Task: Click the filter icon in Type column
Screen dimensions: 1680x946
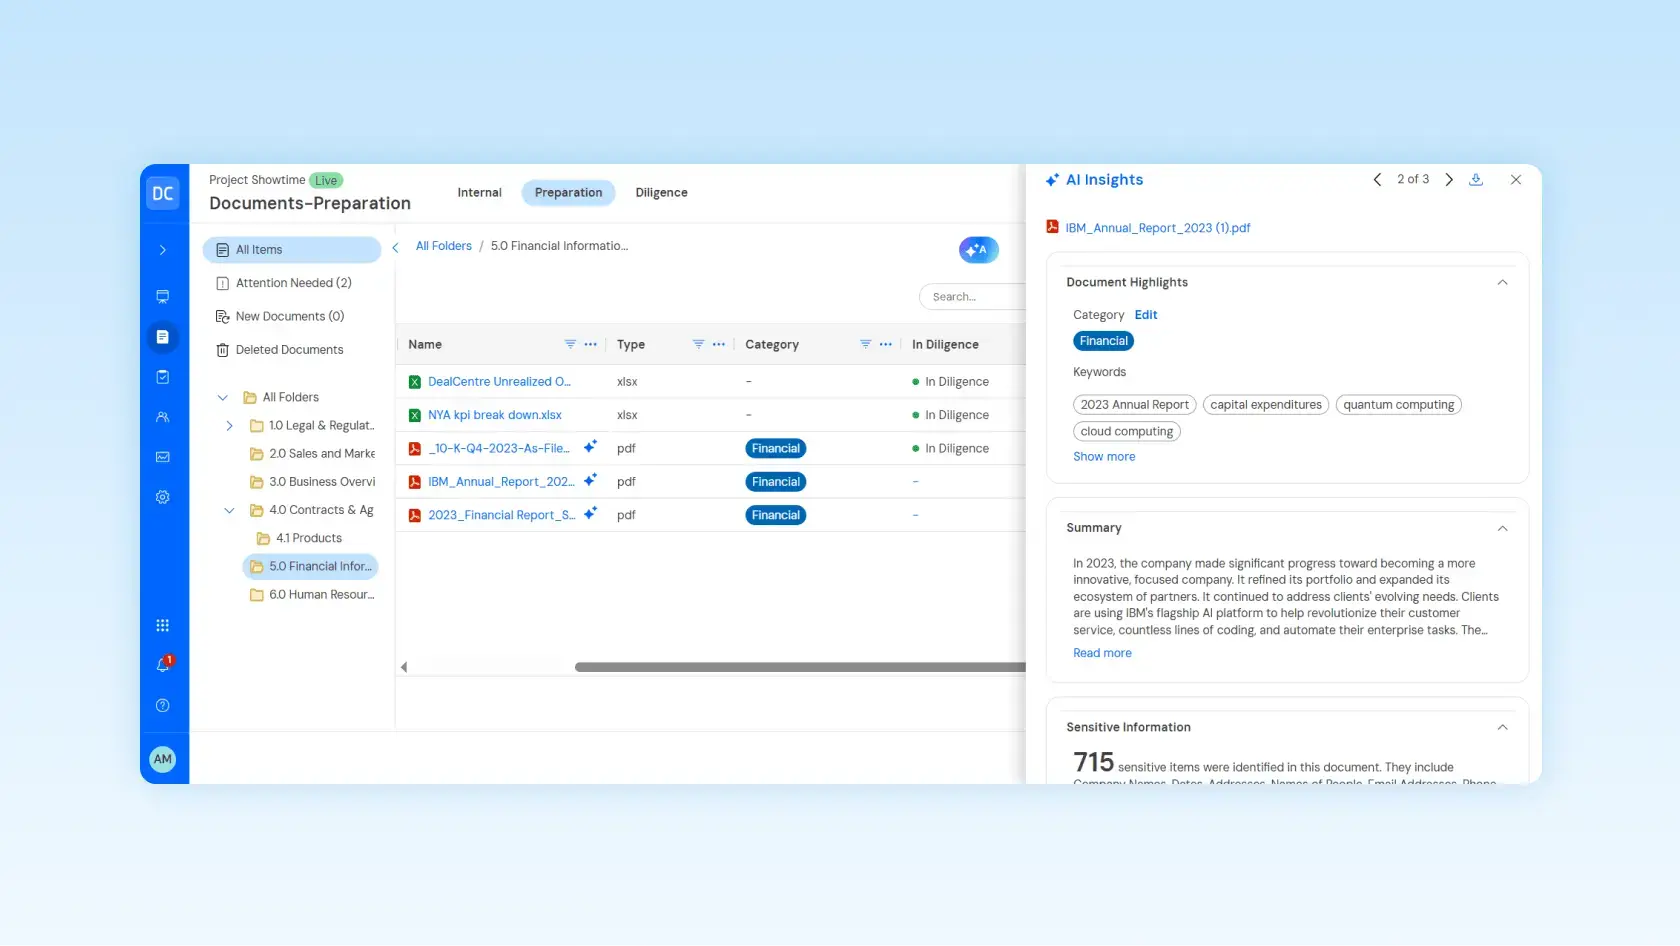Action: [698, 344]
